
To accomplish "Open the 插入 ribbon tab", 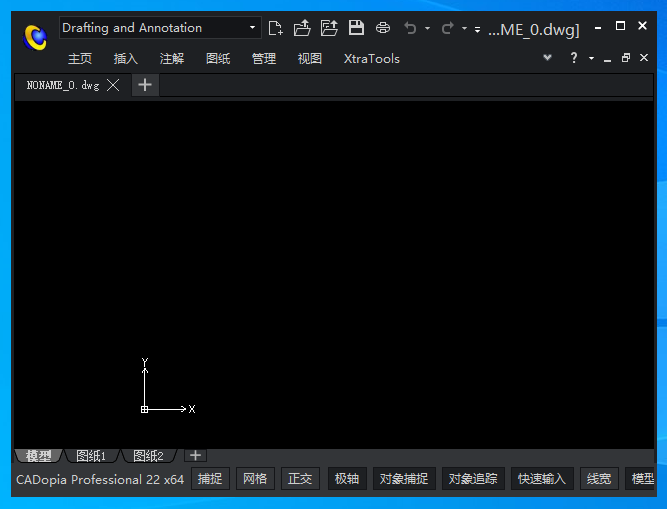I will (x=126, y=59).
